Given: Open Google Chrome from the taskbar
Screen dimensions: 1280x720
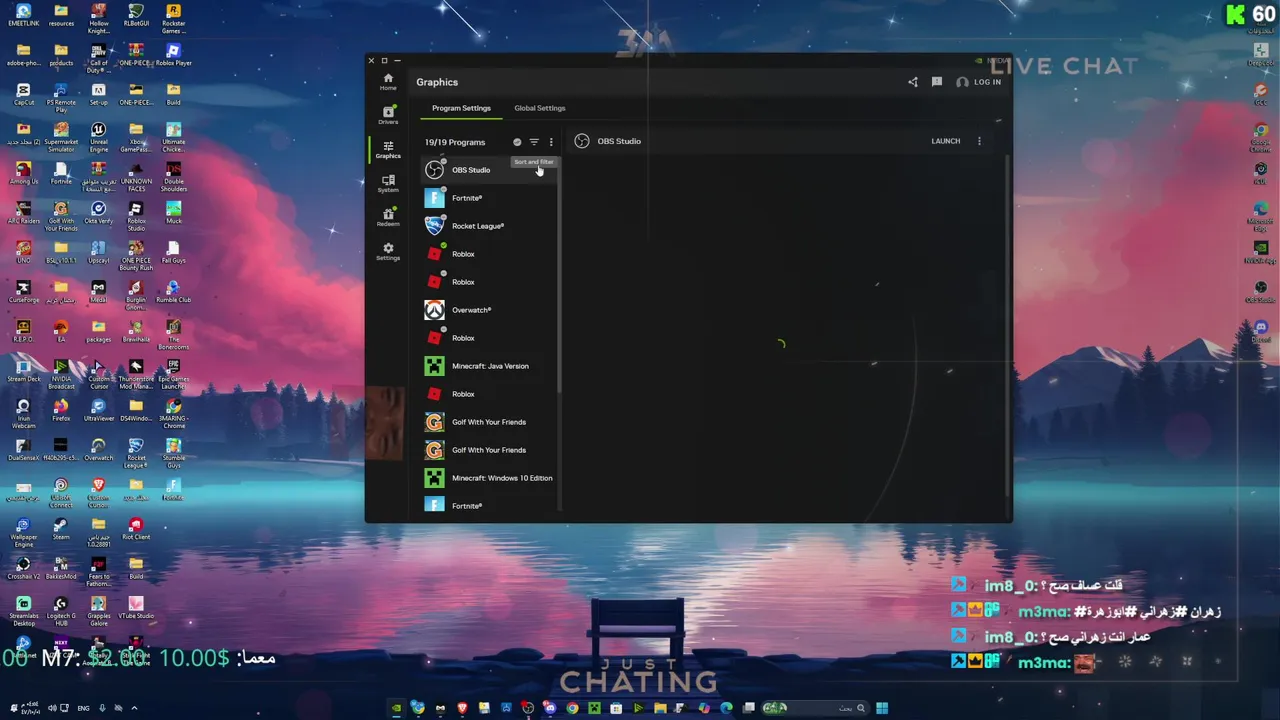Looking at the screenshot, I should click(x=572, y=708).
